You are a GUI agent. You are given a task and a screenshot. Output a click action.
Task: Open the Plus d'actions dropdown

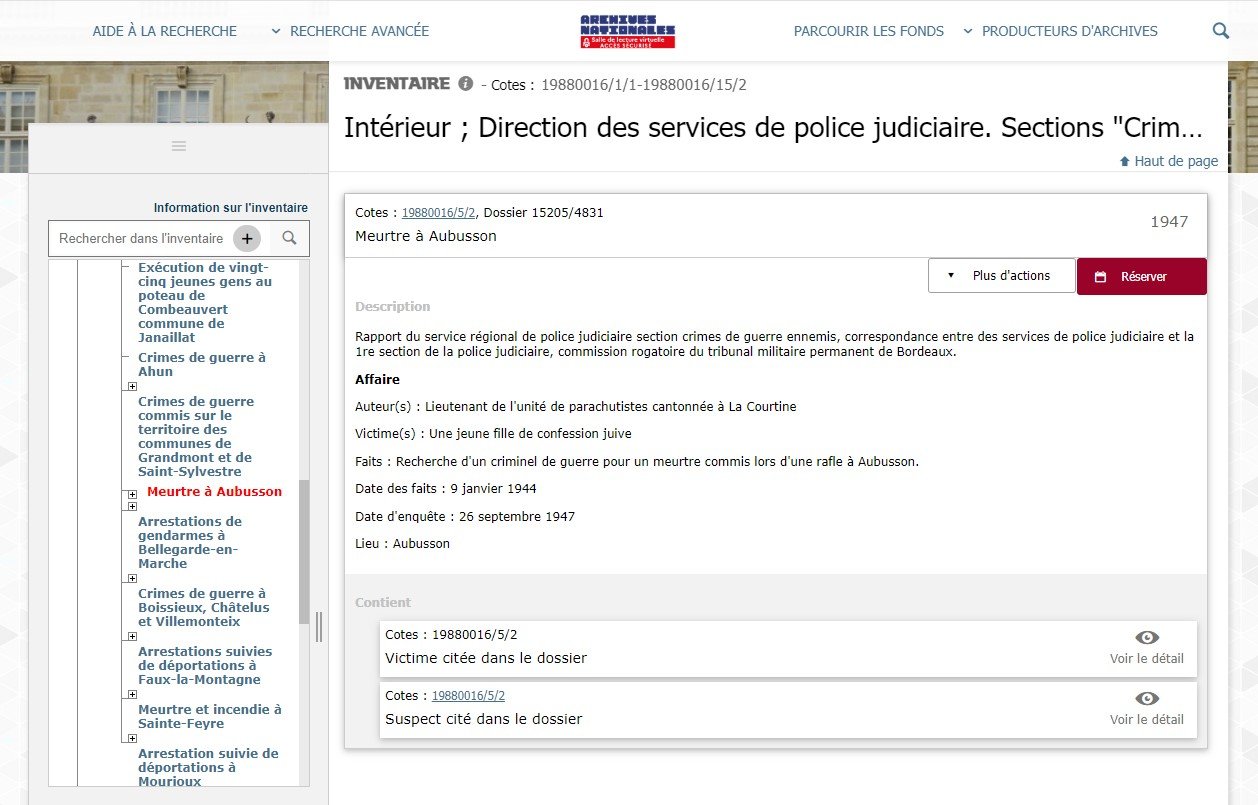tap(1001, 276)
